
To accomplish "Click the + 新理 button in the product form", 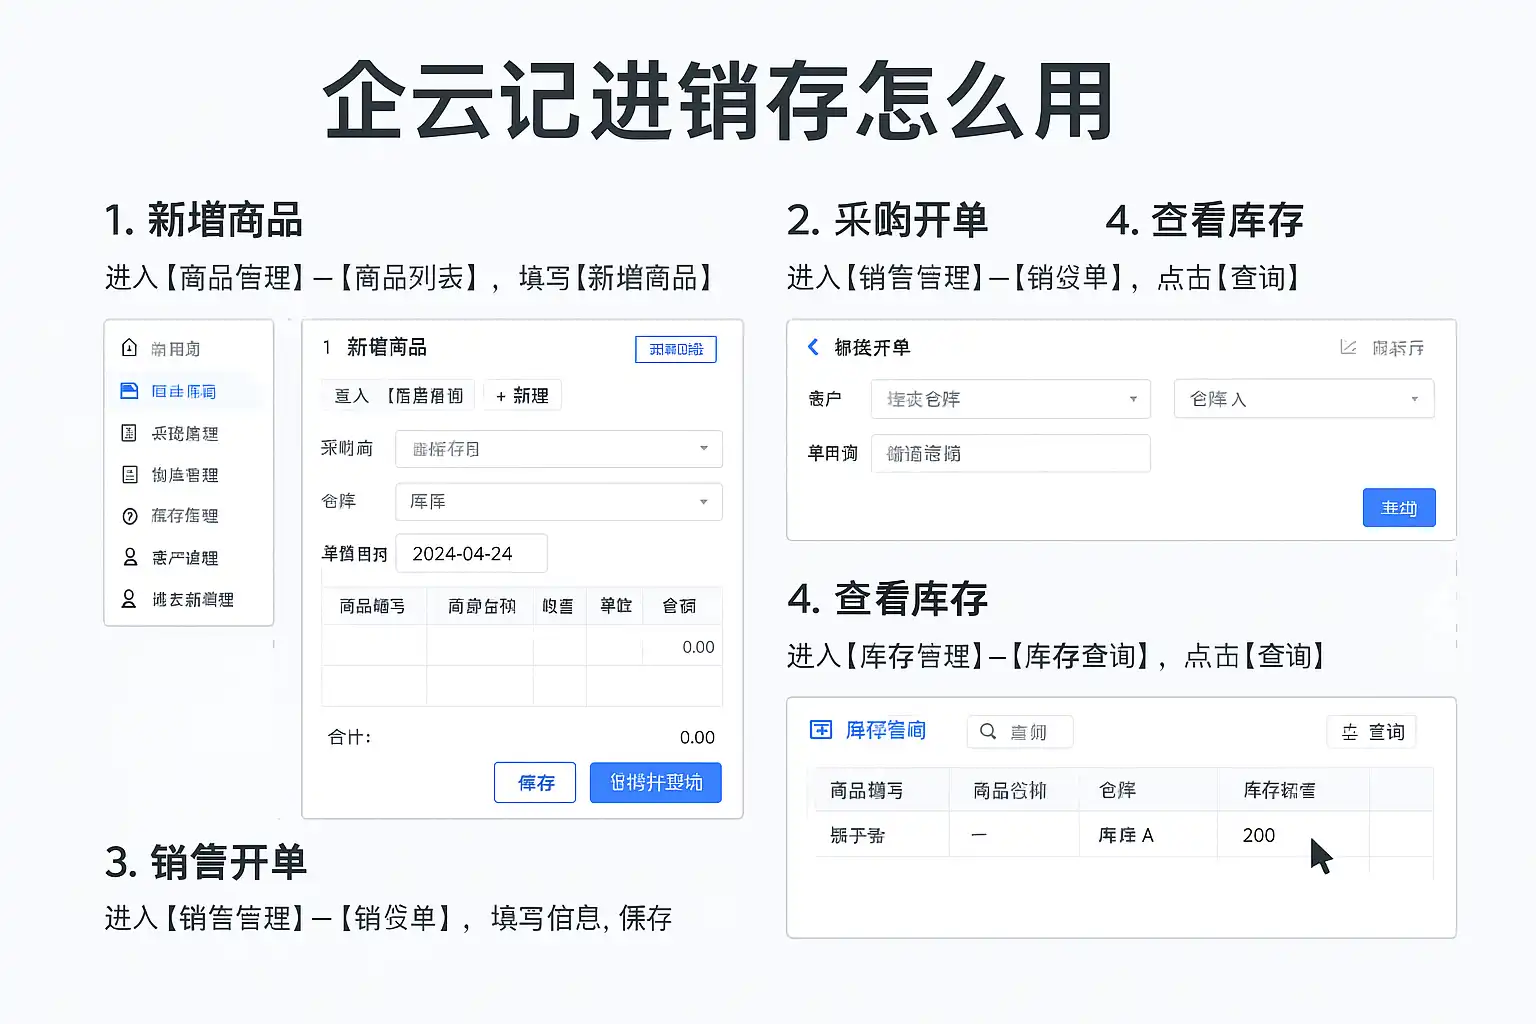I will pyautogui.click(x=522, y=396).
